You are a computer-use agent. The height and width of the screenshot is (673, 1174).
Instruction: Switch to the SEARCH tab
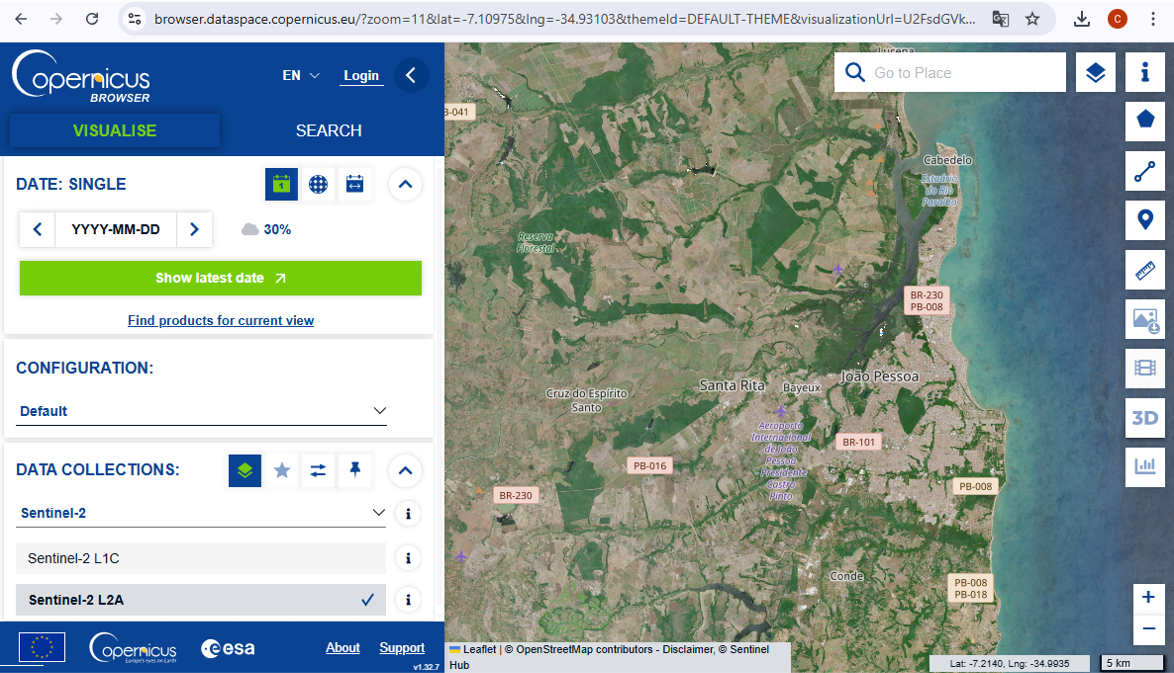coord(328,131)
